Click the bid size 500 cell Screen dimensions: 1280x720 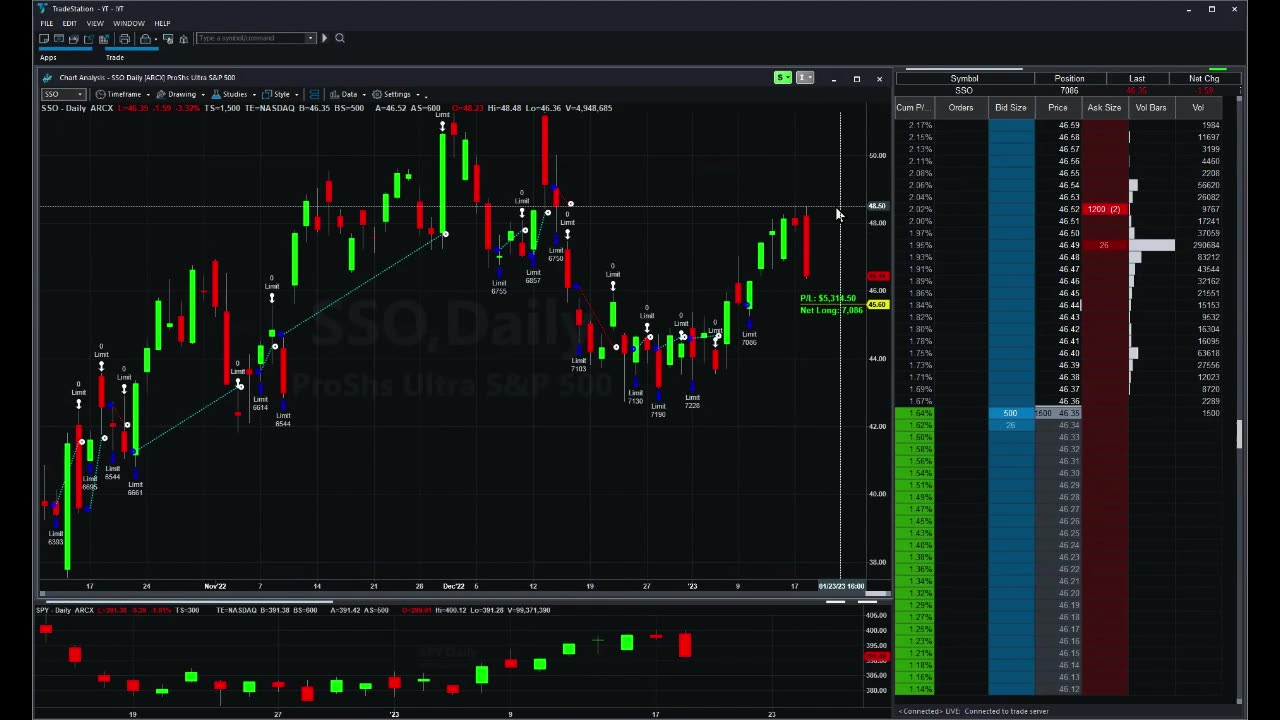(1010, 414)
